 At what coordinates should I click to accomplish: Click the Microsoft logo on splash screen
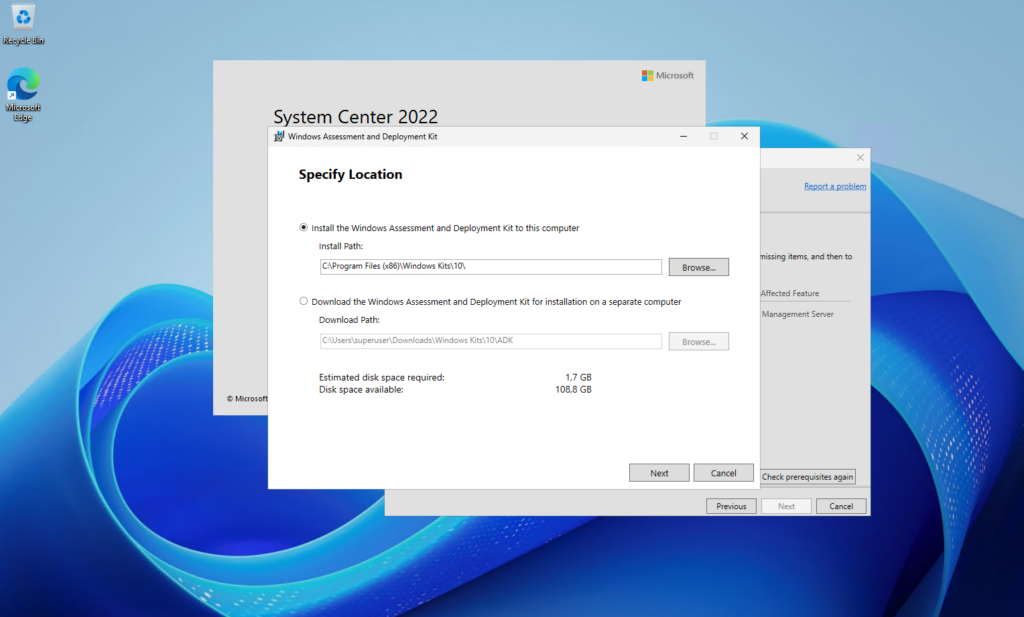pos(667,76)
